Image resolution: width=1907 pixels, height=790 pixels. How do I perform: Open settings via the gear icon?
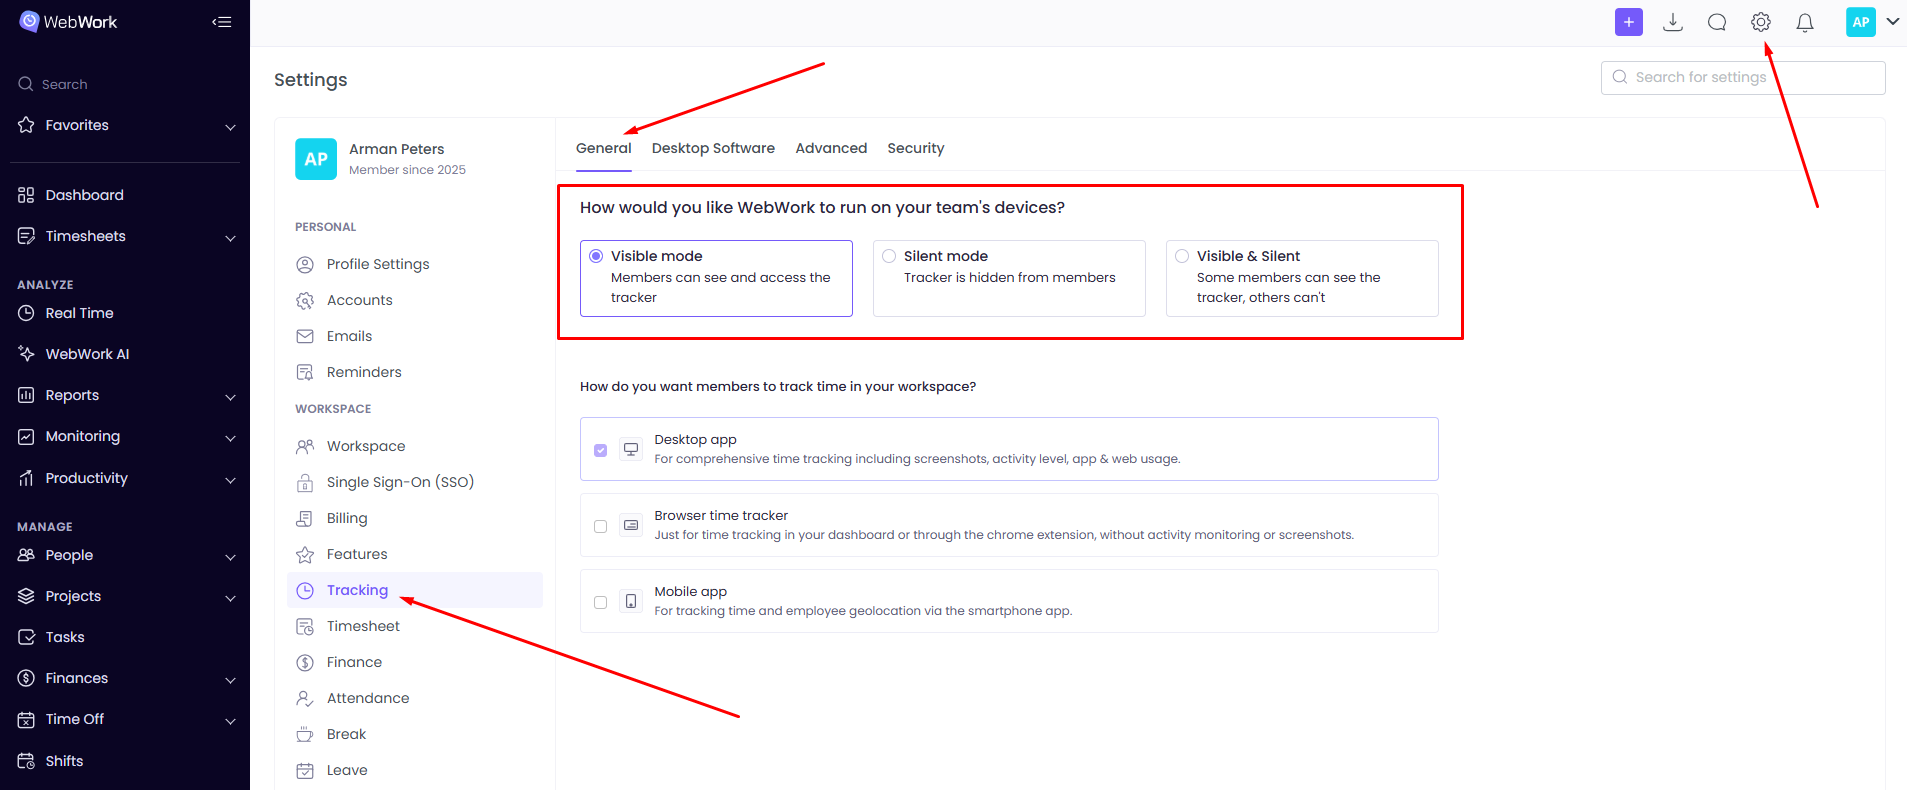pos(1761,22)
